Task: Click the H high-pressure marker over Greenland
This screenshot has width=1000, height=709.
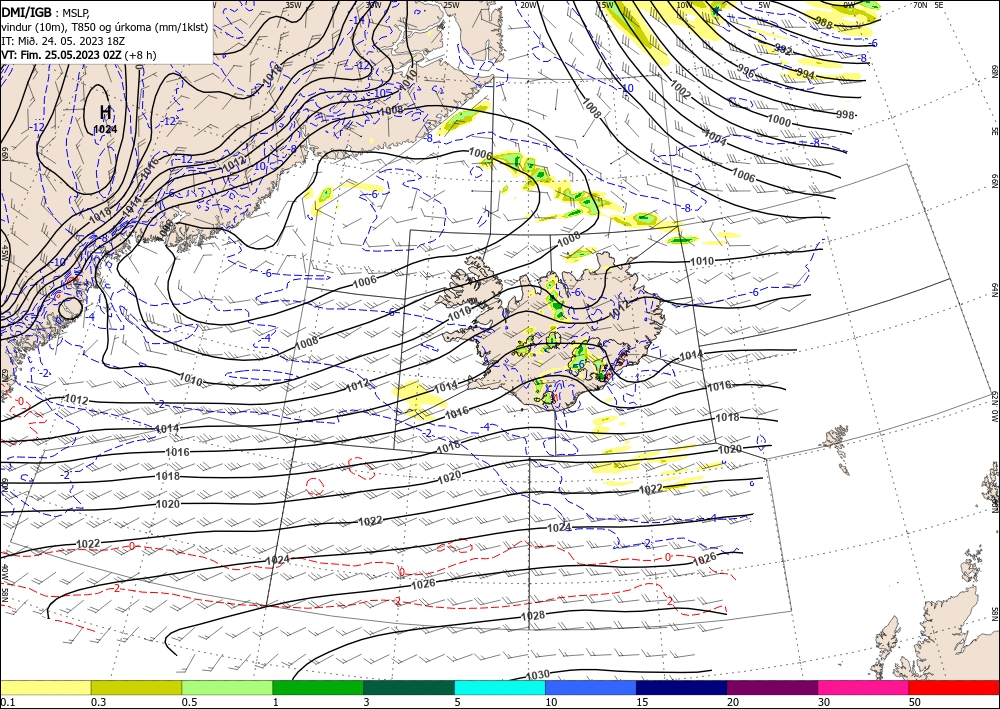Action: [x=105, y=112]
